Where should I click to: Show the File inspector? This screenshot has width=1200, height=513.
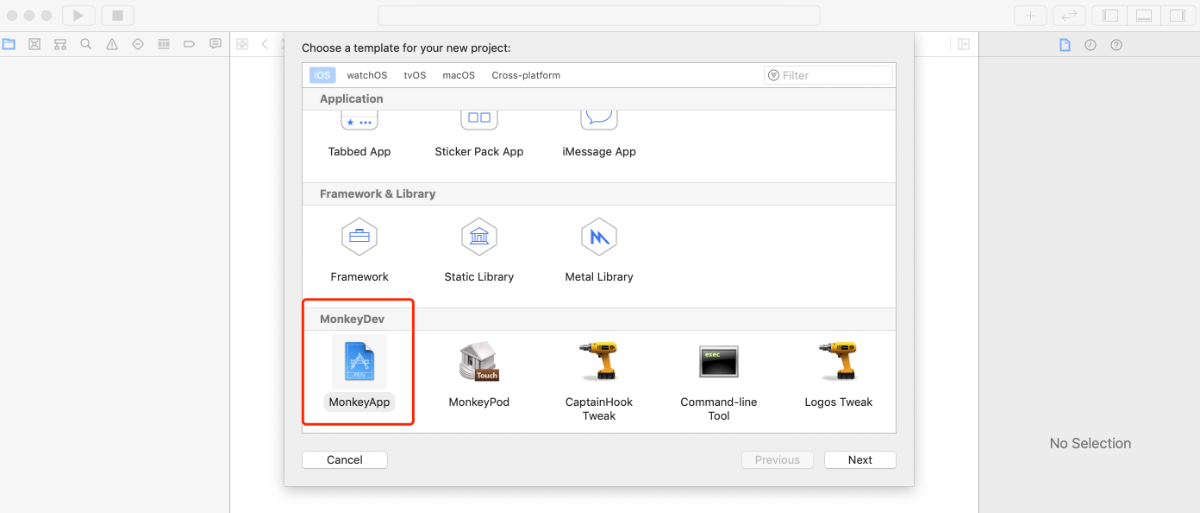pos(1065,45)
